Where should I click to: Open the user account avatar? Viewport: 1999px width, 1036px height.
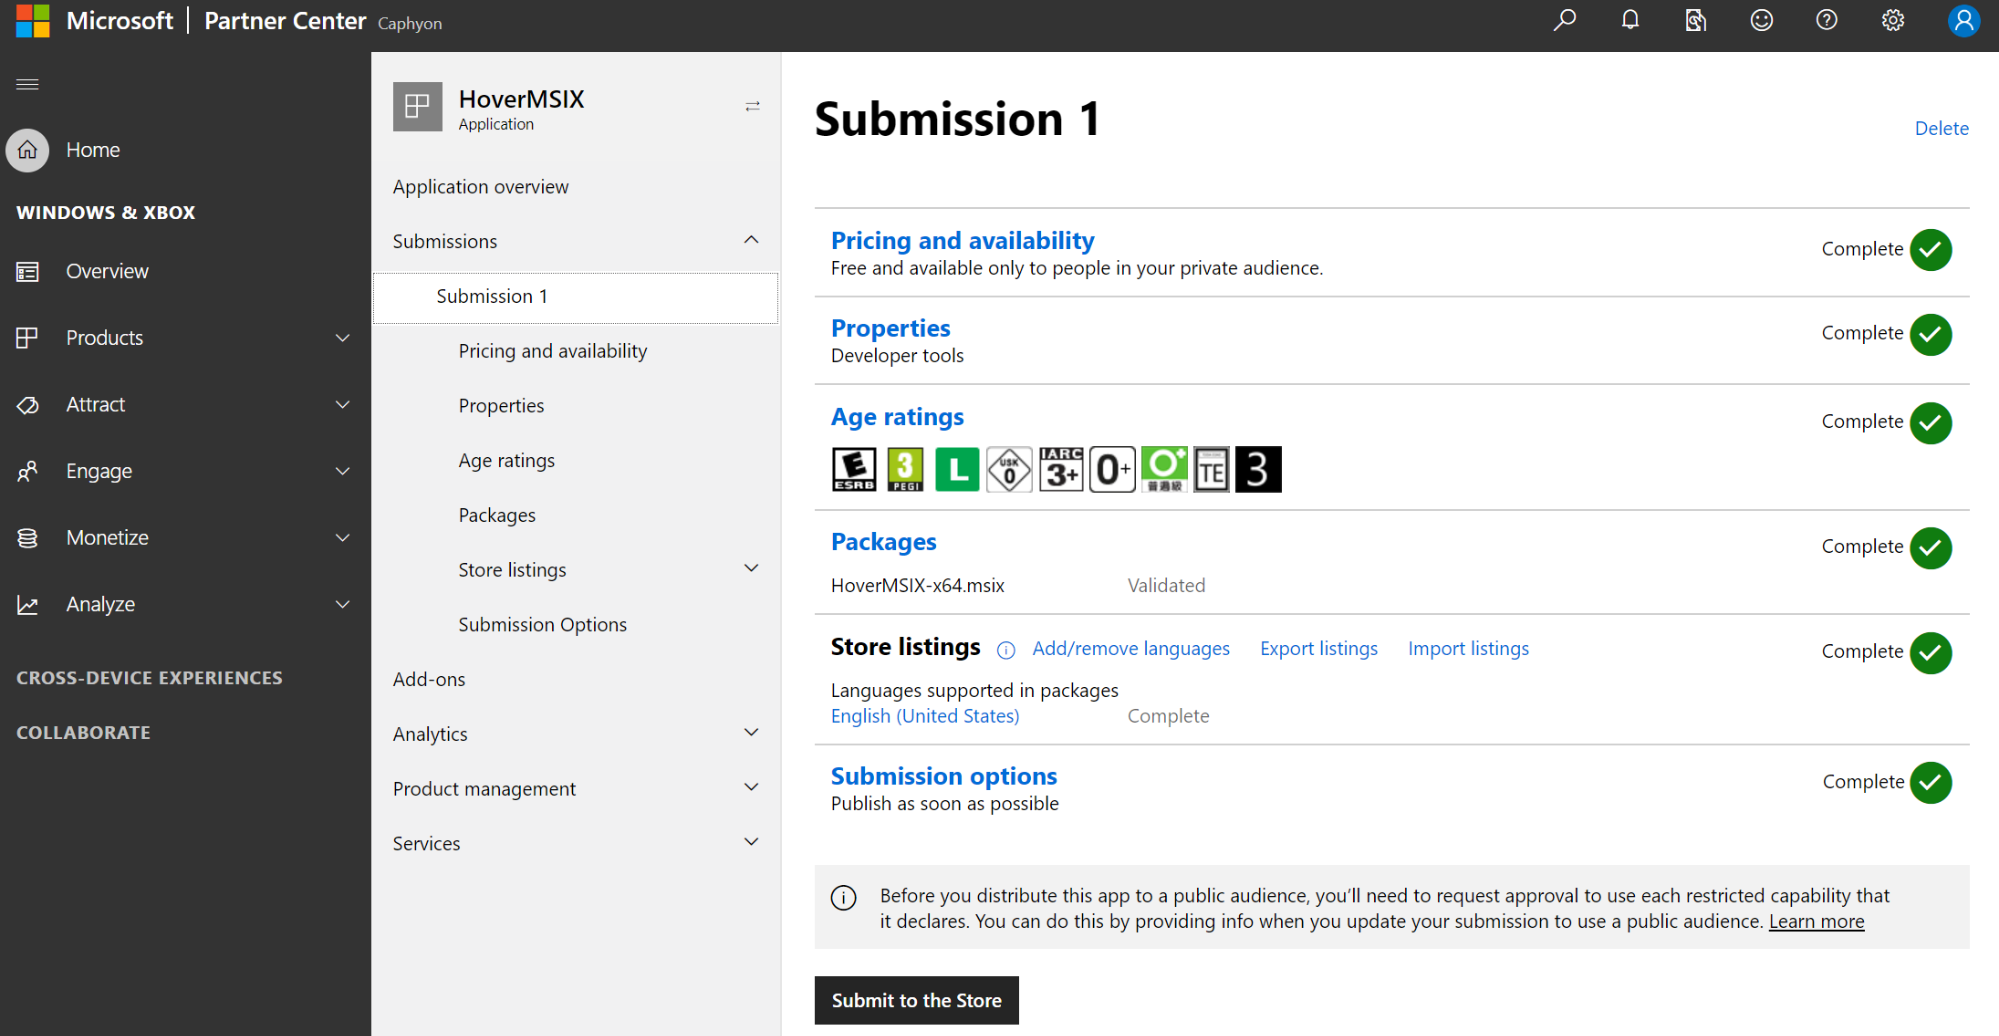tap(1964, 20)
